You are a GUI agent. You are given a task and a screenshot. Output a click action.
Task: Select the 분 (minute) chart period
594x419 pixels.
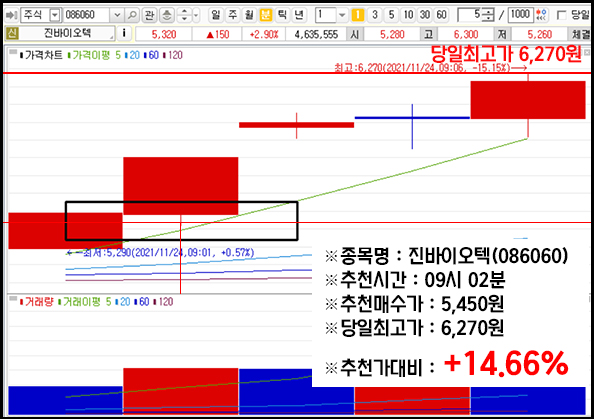pos(266,15)
